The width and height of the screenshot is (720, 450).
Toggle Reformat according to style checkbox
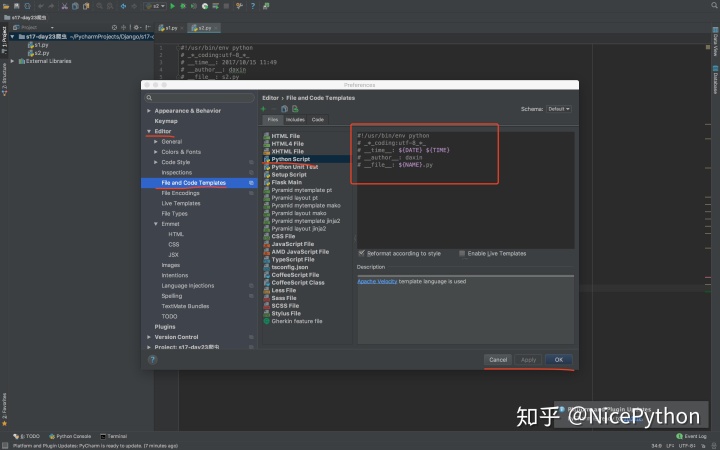[x=361, y=253]
